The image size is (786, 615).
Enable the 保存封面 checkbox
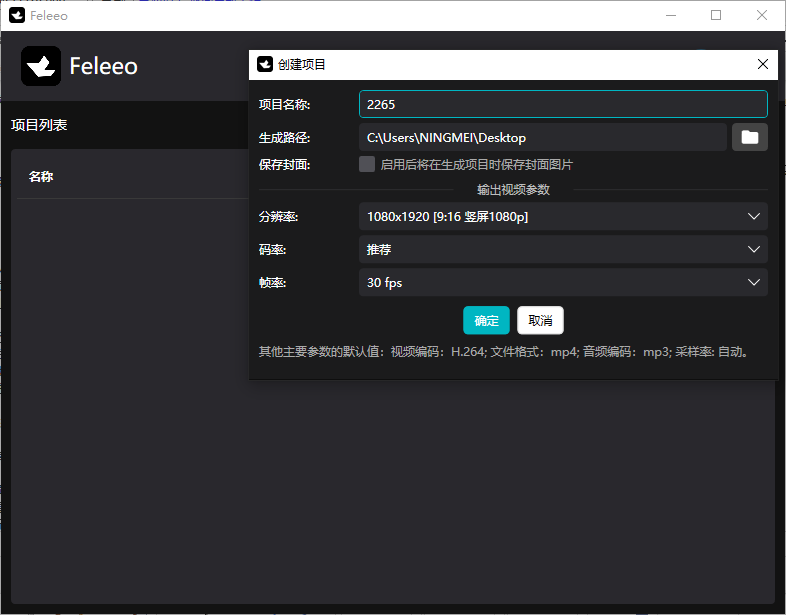tap(367, 164)
